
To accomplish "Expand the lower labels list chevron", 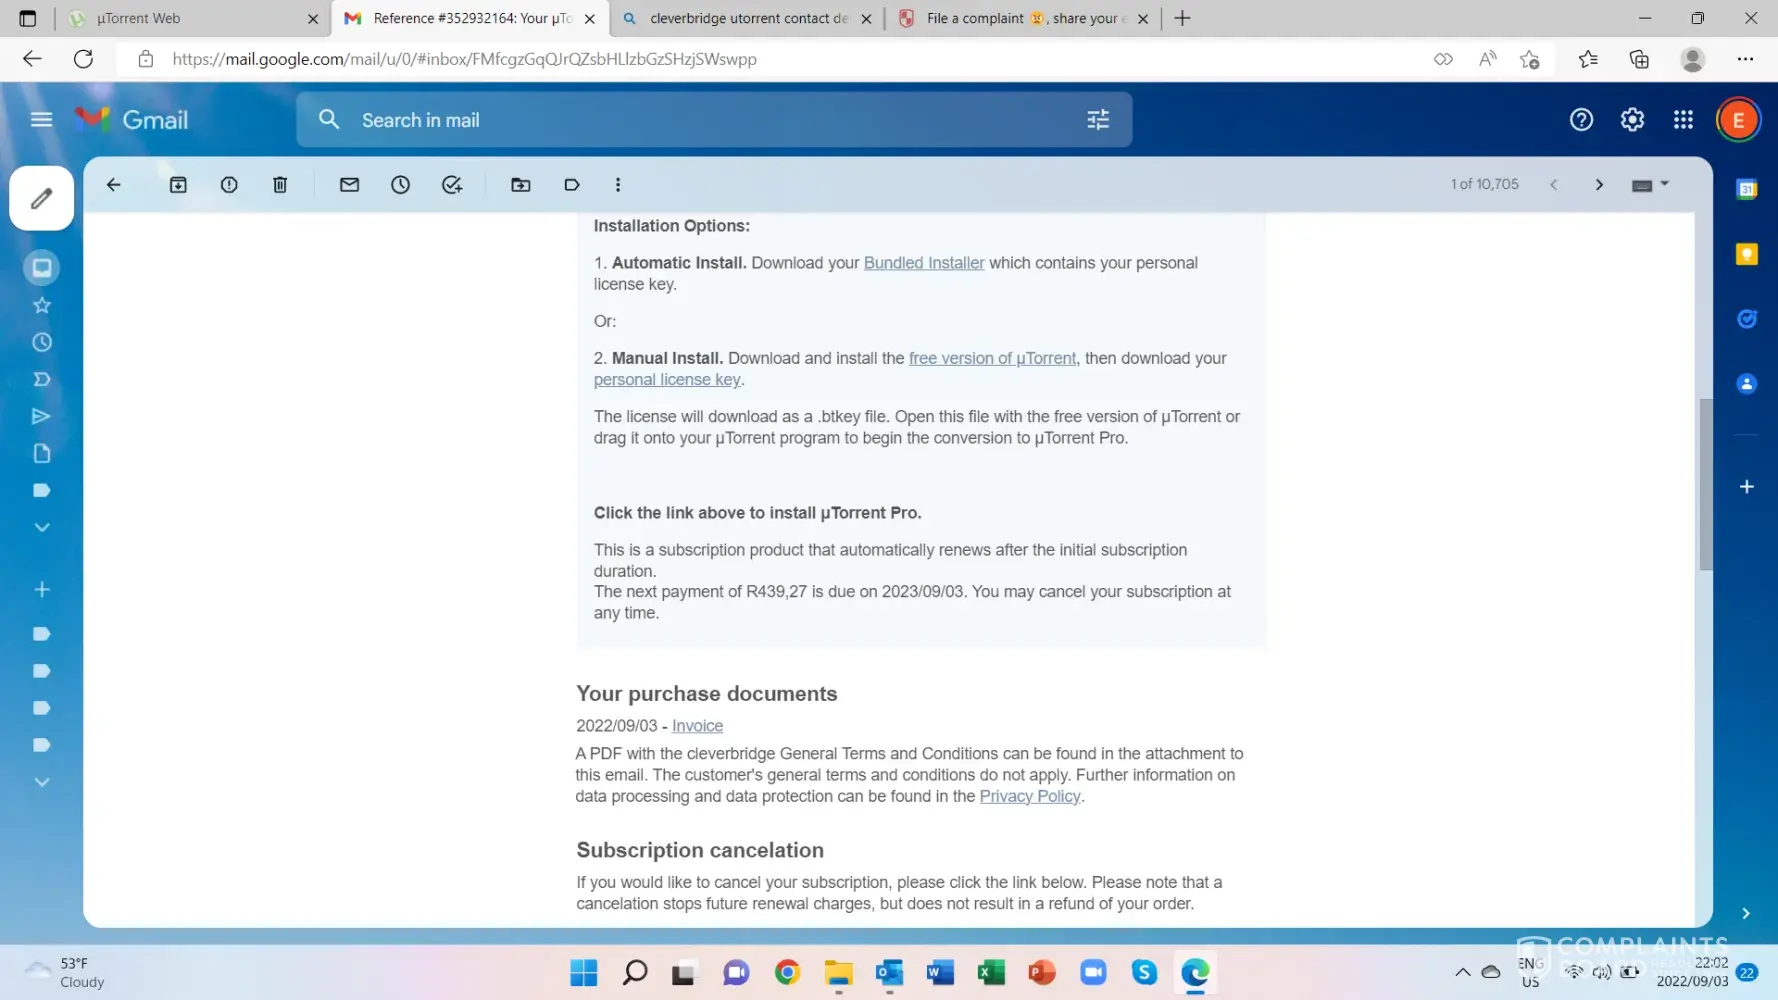I will click(42, 782).
